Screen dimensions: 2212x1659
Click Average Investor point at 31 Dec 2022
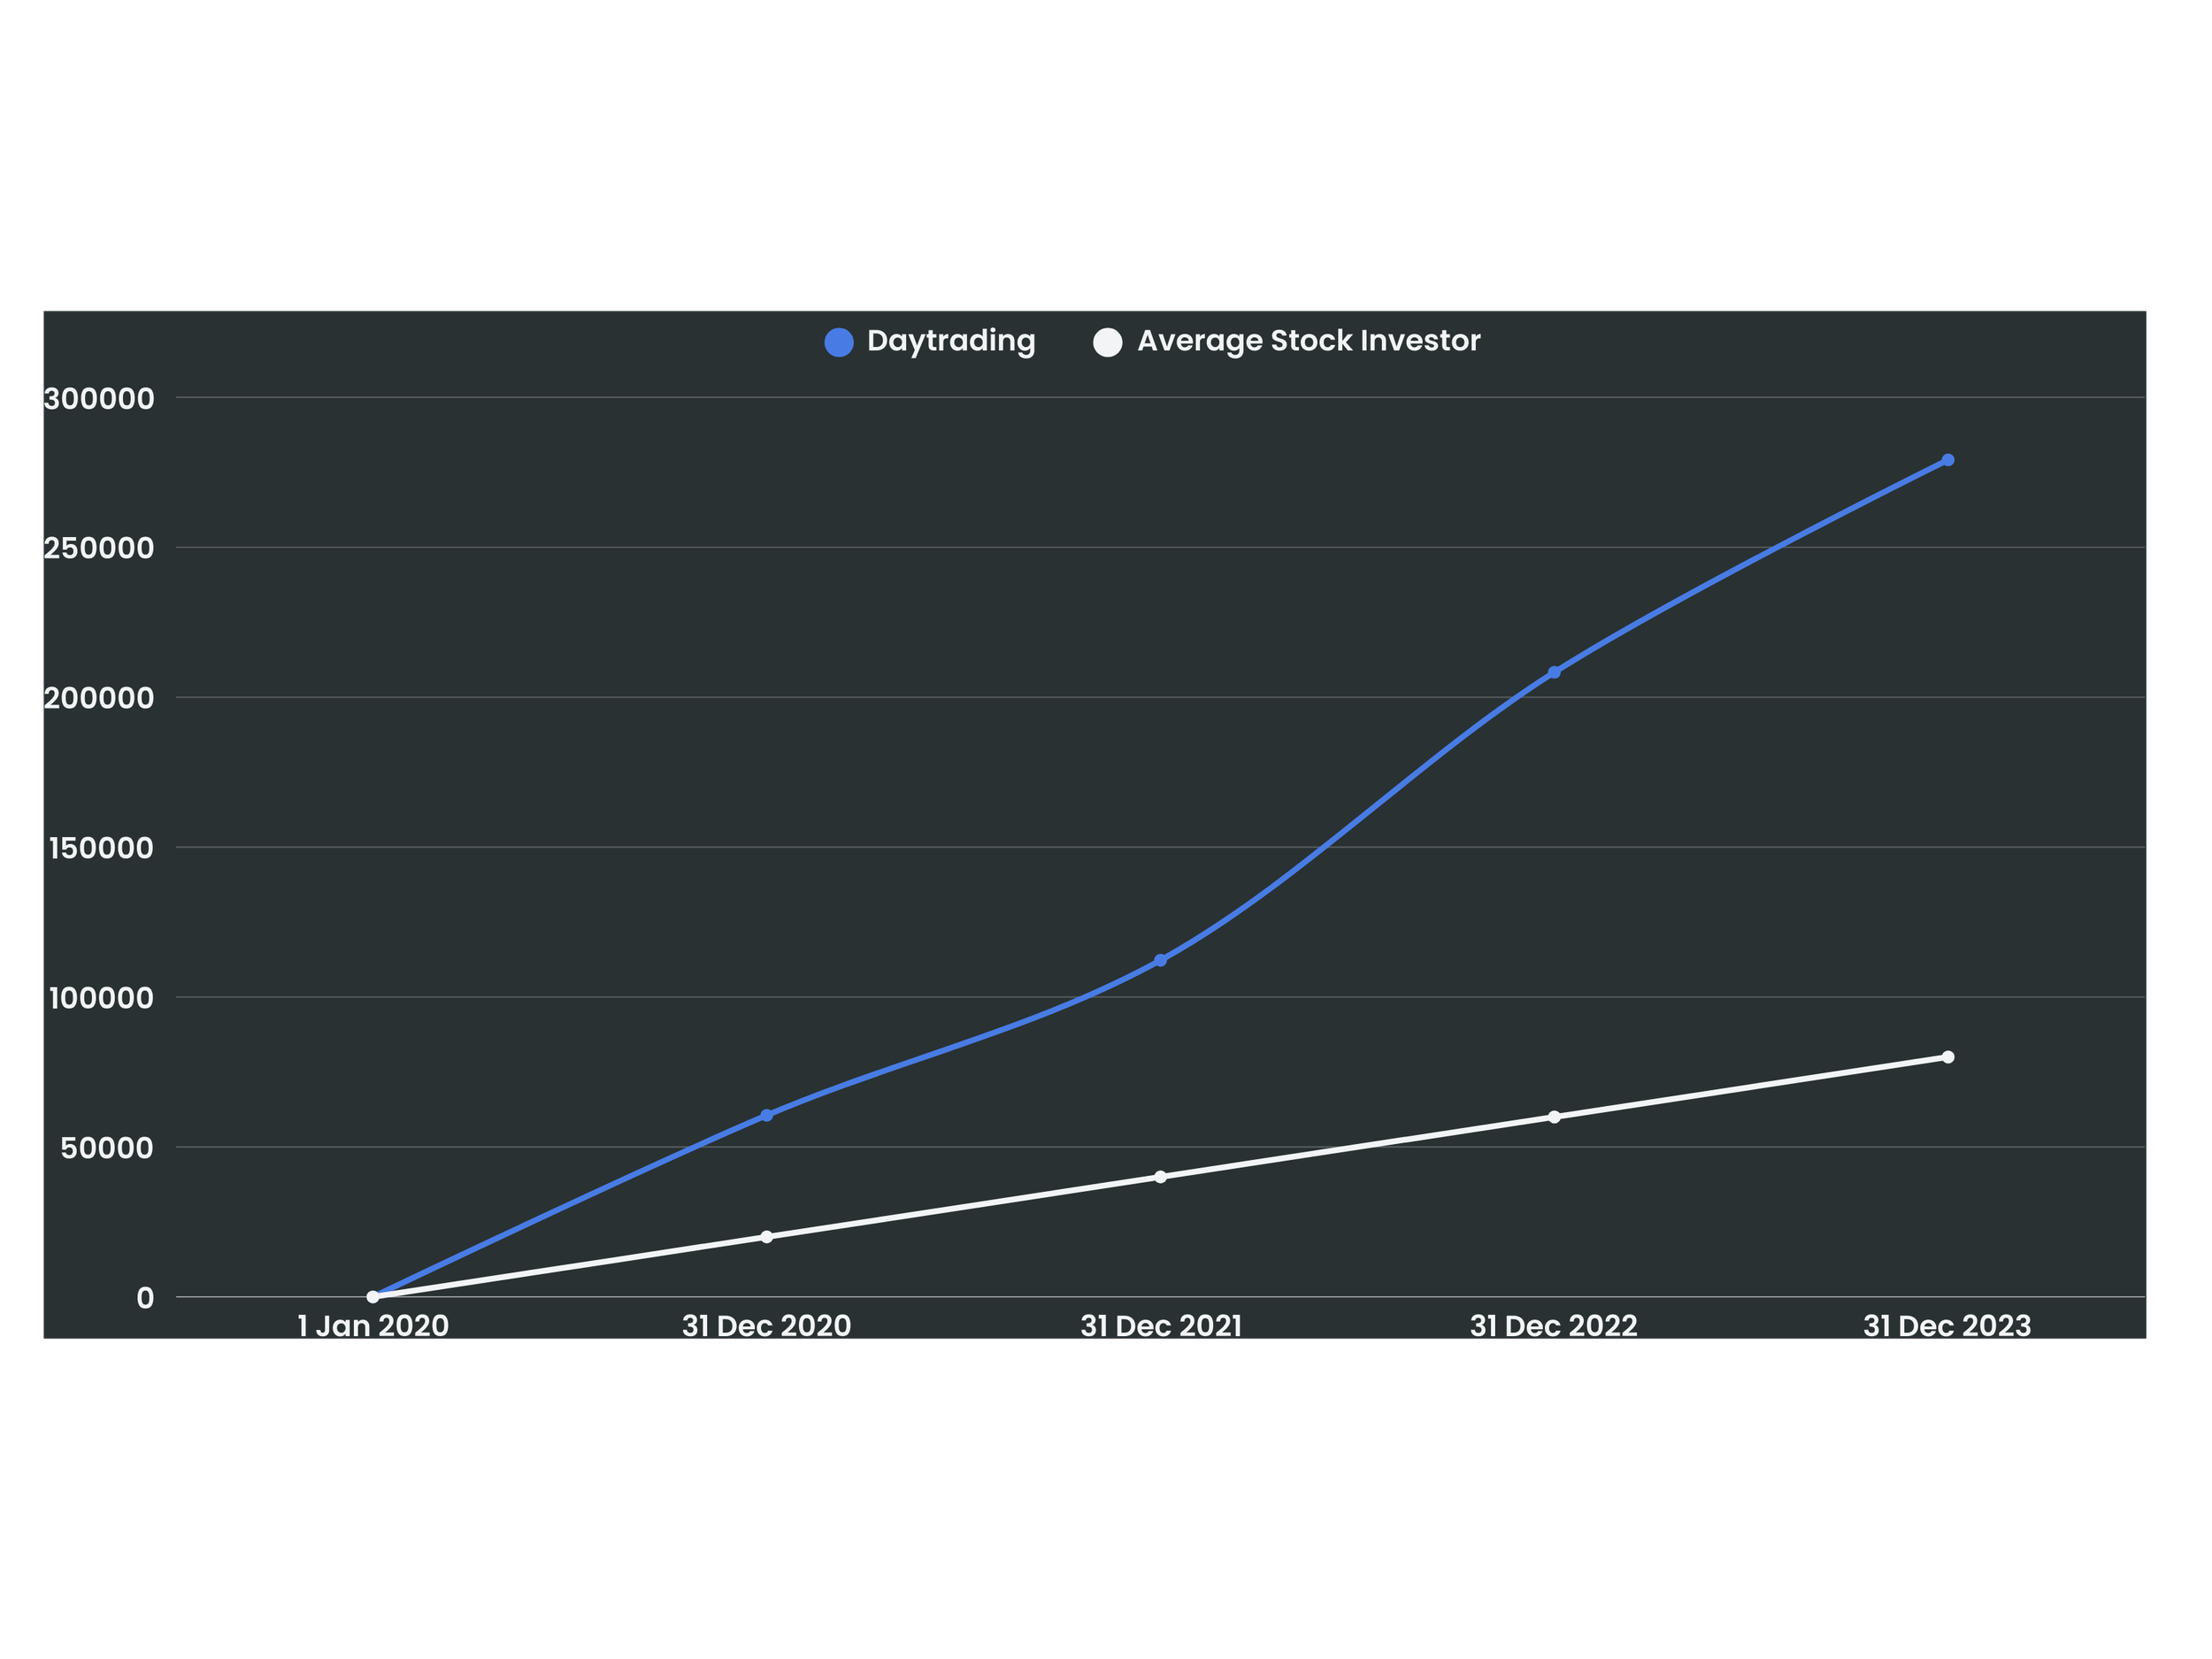pyautogui.click(x=1554, y=1117)
